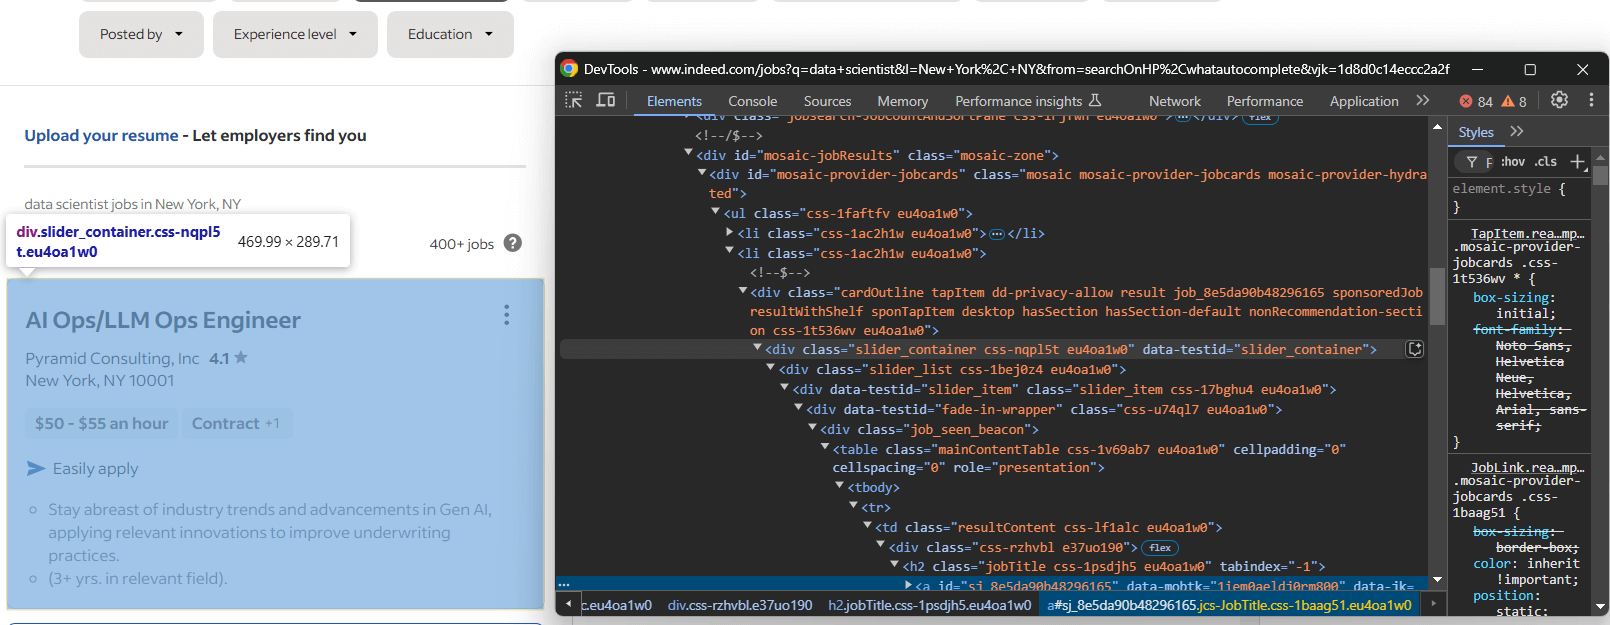Select the a#sj_8e5da90b48296165 breadcrumb item
This screenshot has width=1610, height=625.
(1229, 605)
